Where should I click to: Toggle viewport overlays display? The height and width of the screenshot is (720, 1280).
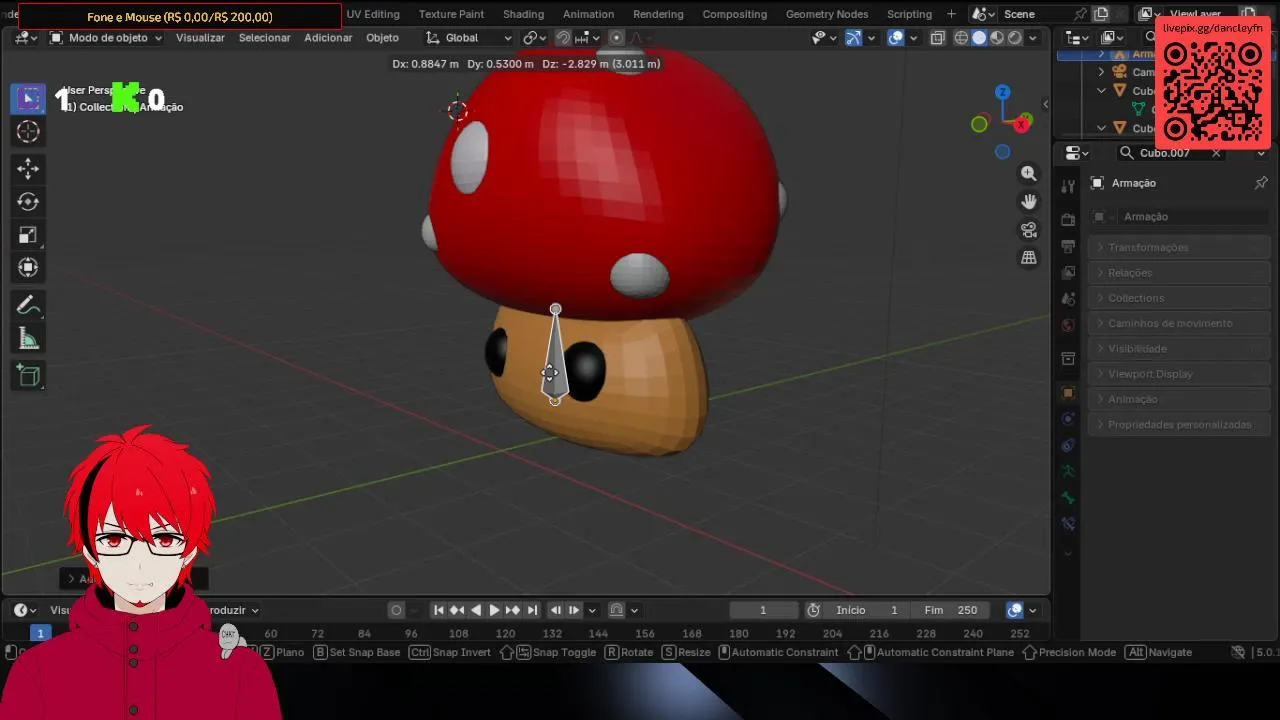[x=896, y=38]
